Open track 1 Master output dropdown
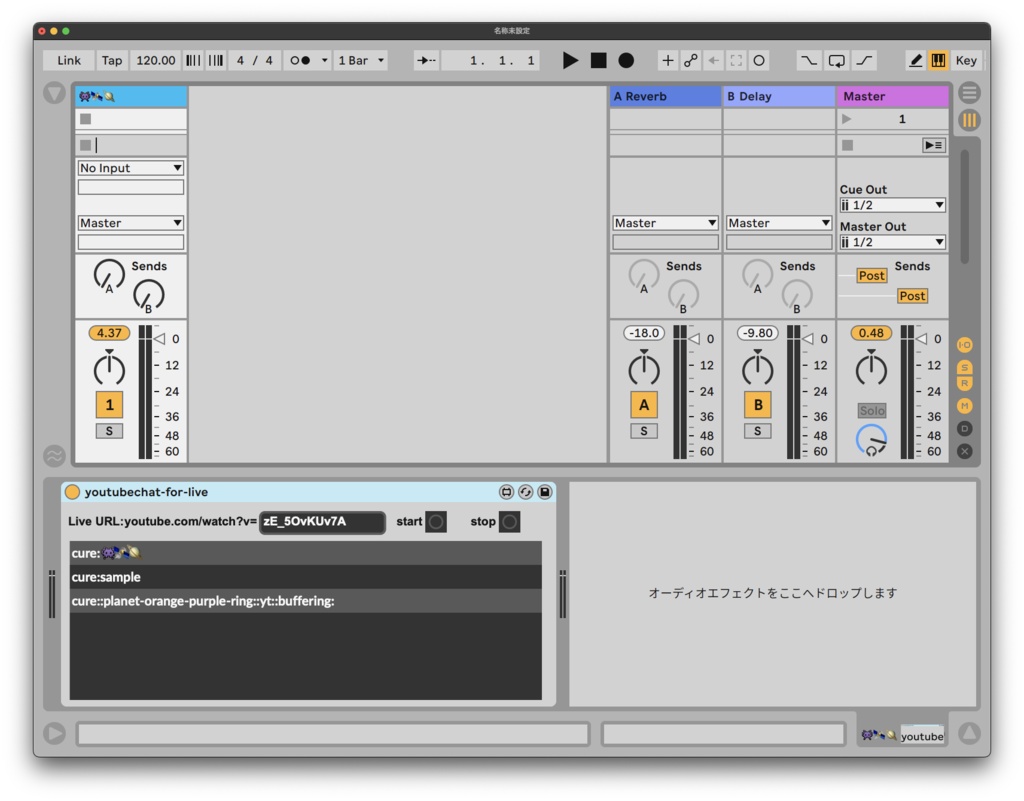This screenshot has width=1024, height=801. (x=131, y=223)
